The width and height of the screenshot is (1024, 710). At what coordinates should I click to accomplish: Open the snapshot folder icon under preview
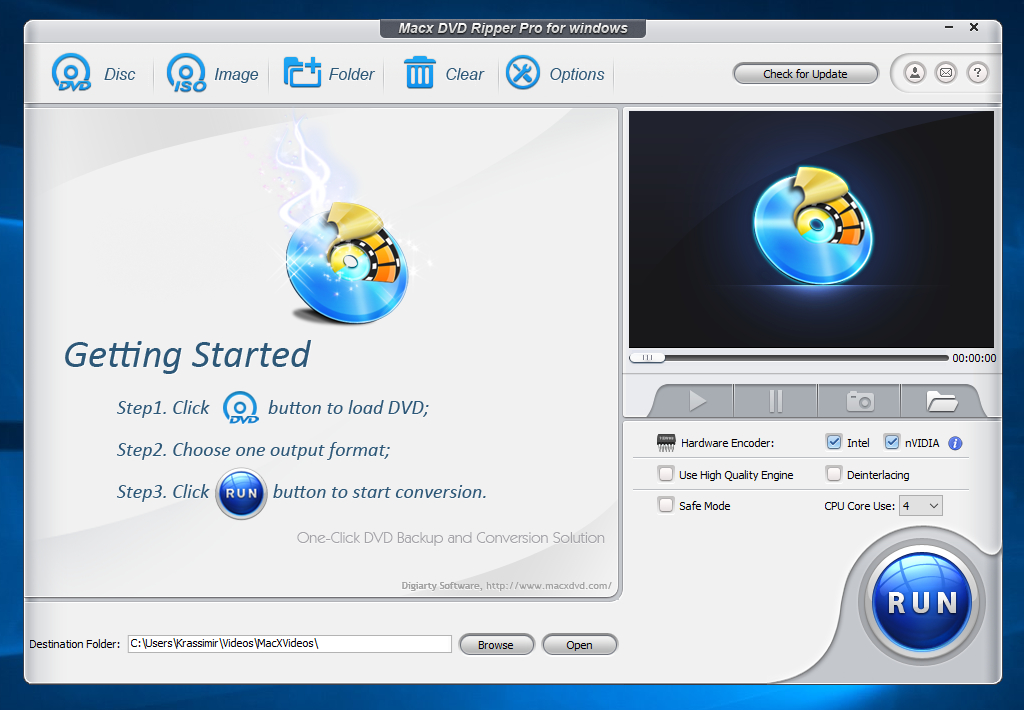point(942,401)
